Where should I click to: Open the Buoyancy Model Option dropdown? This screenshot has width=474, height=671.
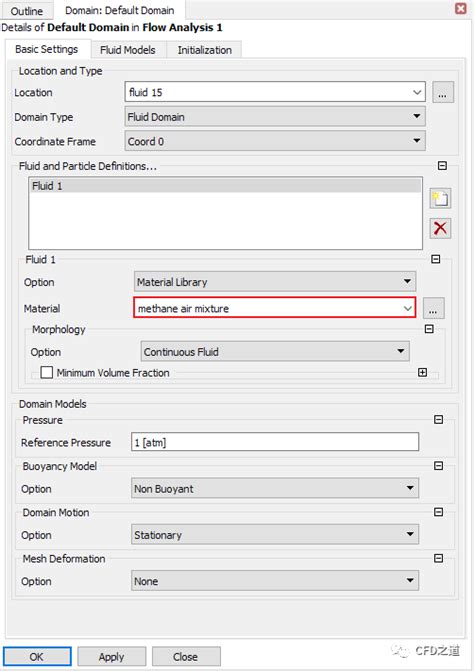coord(275,488)
